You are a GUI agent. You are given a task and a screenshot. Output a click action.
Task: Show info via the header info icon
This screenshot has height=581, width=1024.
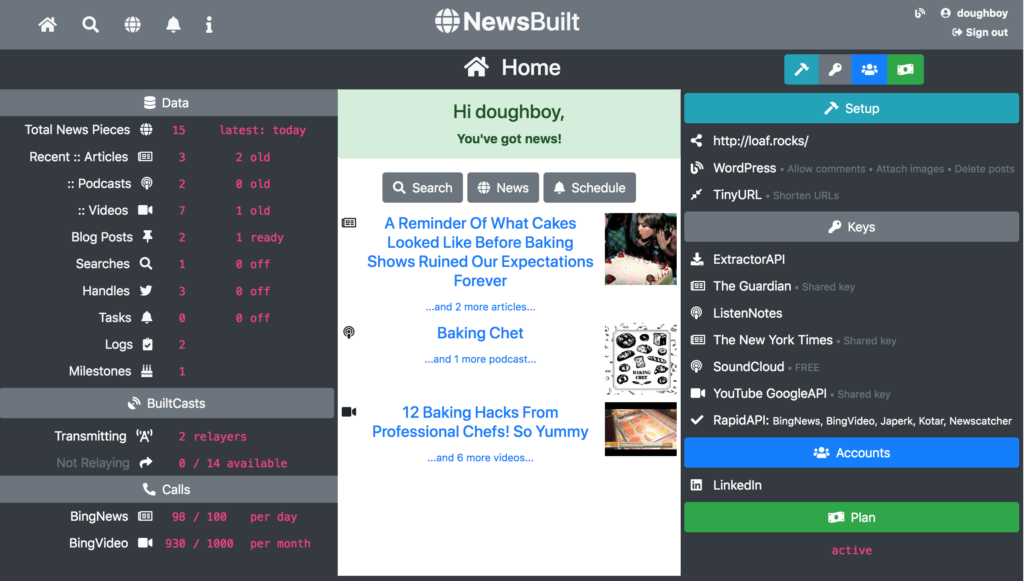(209, 25)
